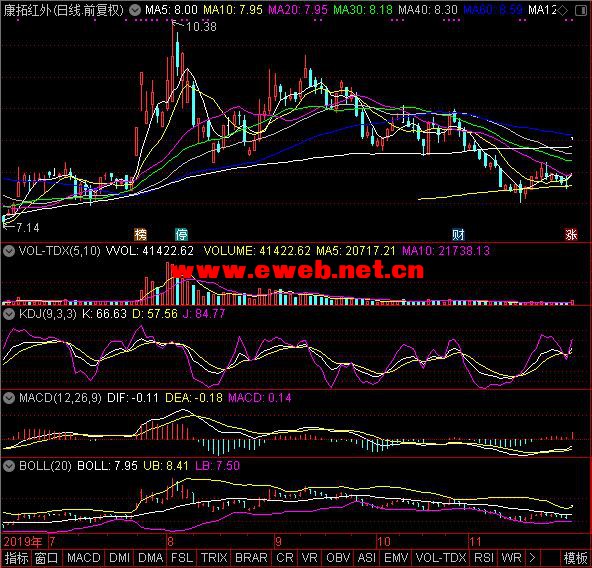Click the 涨 marker icon on chart
Image resolution: width=592 pixels, height=568 pixels.
pos(571,235)
